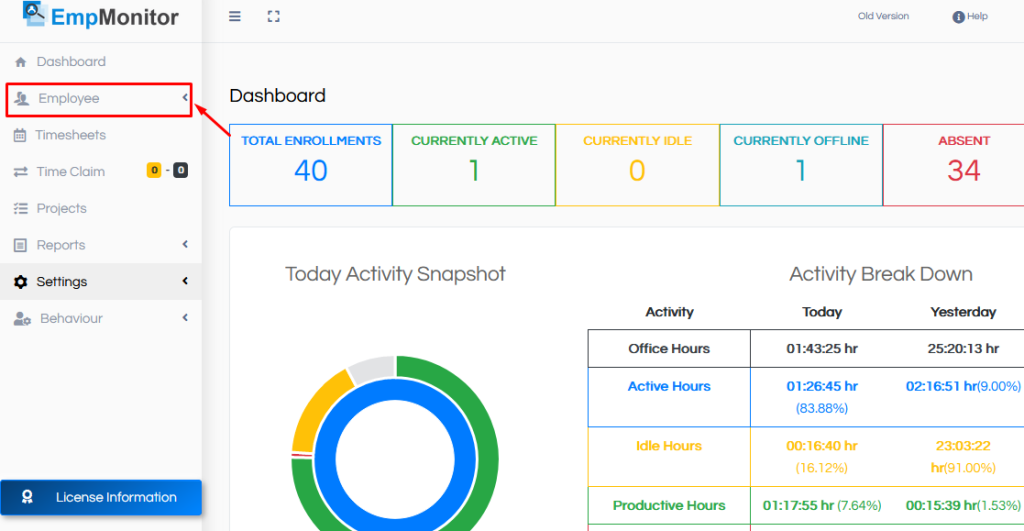Click the License Information button
Image resolution: width=1024 pixels, height=531 pixels.
coord(101,497)
